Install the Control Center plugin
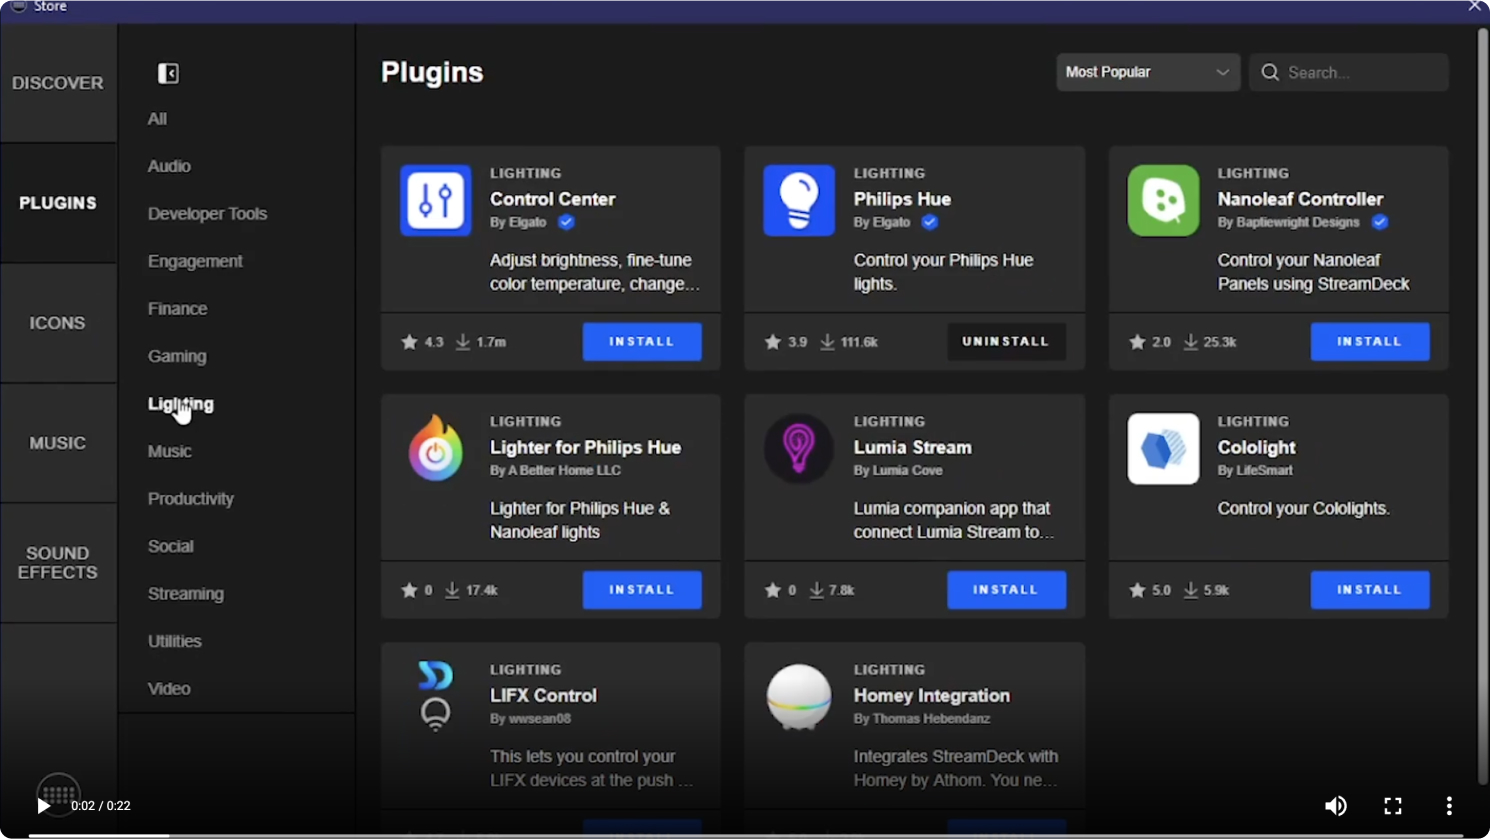The height and width of the screenshot is (839, 1490). click(642, 342)
